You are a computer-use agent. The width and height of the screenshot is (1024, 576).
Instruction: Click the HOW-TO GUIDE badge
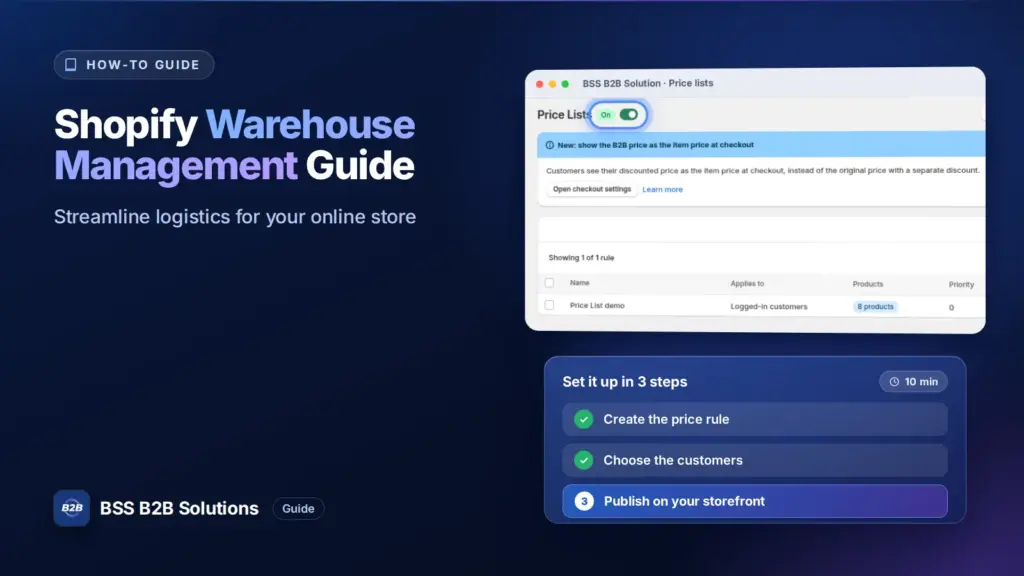point(134,65)
